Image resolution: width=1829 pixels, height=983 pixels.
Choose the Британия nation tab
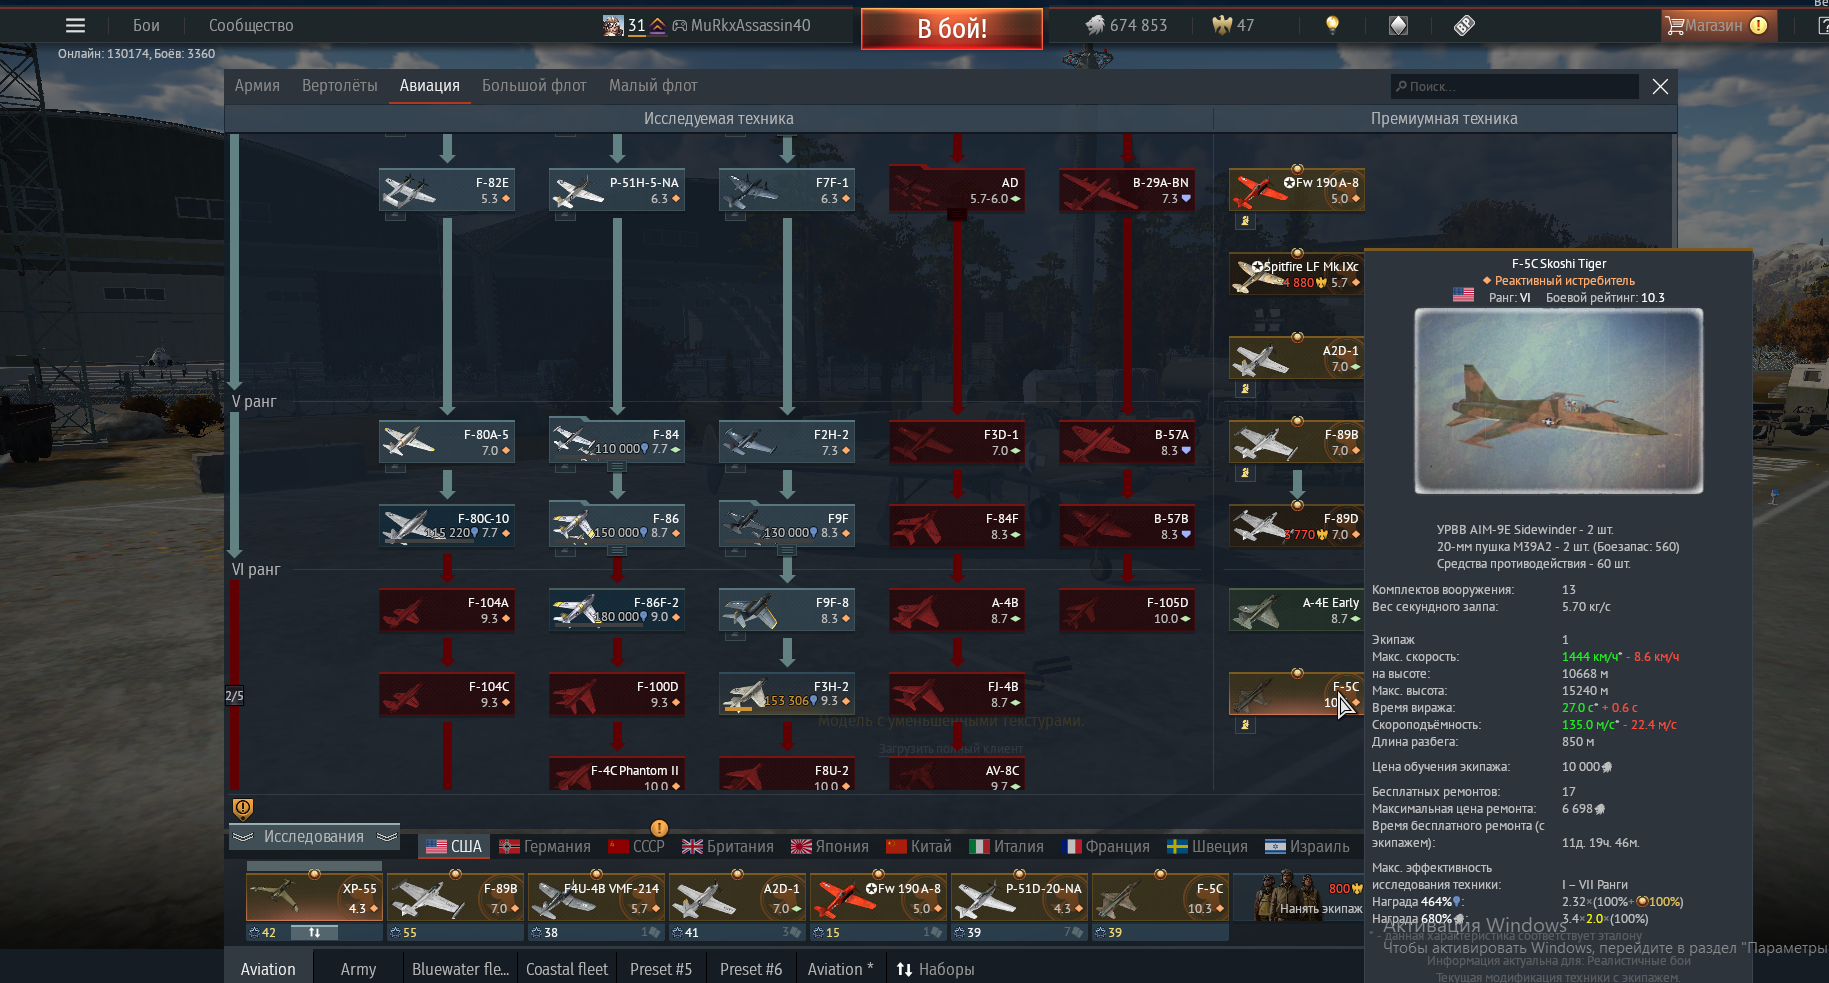pyautogui.click(x=727, y=846)
